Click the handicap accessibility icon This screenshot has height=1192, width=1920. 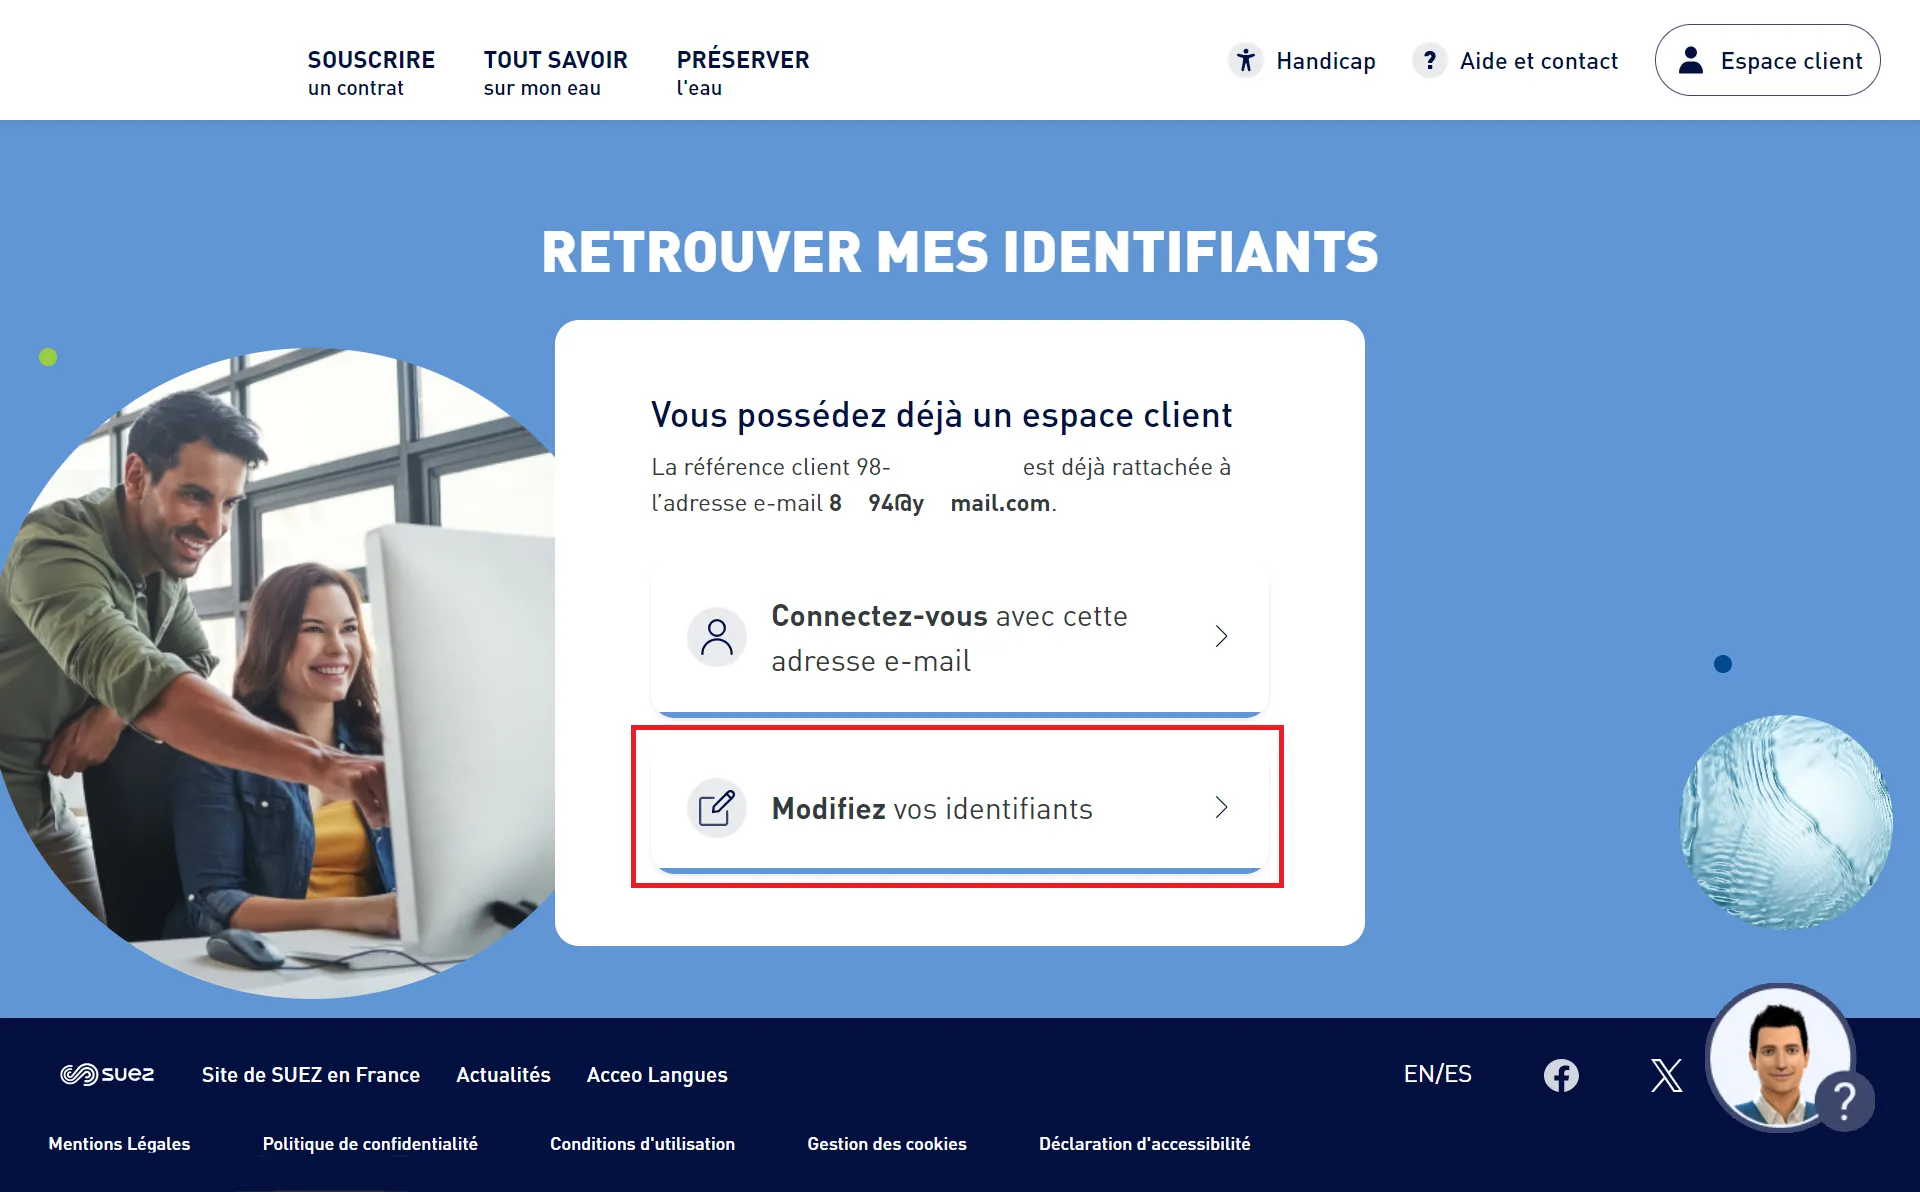[x=1244, y=59]
